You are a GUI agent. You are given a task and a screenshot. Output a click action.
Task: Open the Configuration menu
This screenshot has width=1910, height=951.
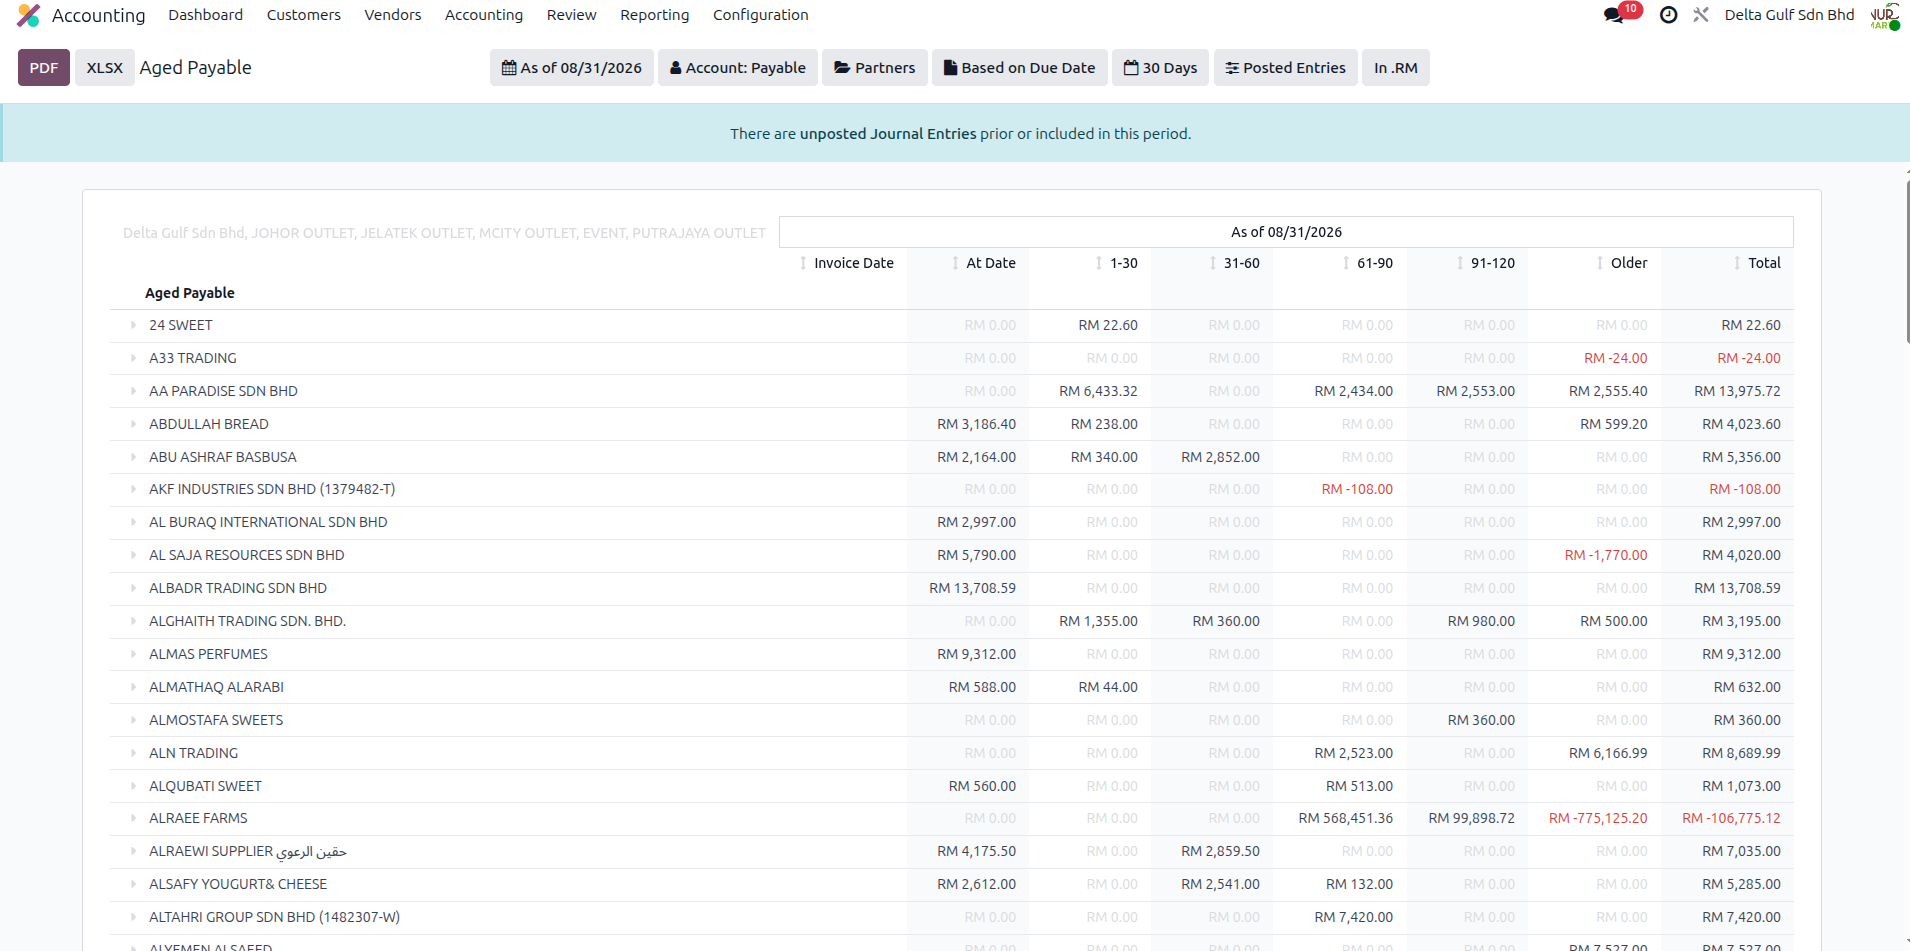(x=761, y=15)
